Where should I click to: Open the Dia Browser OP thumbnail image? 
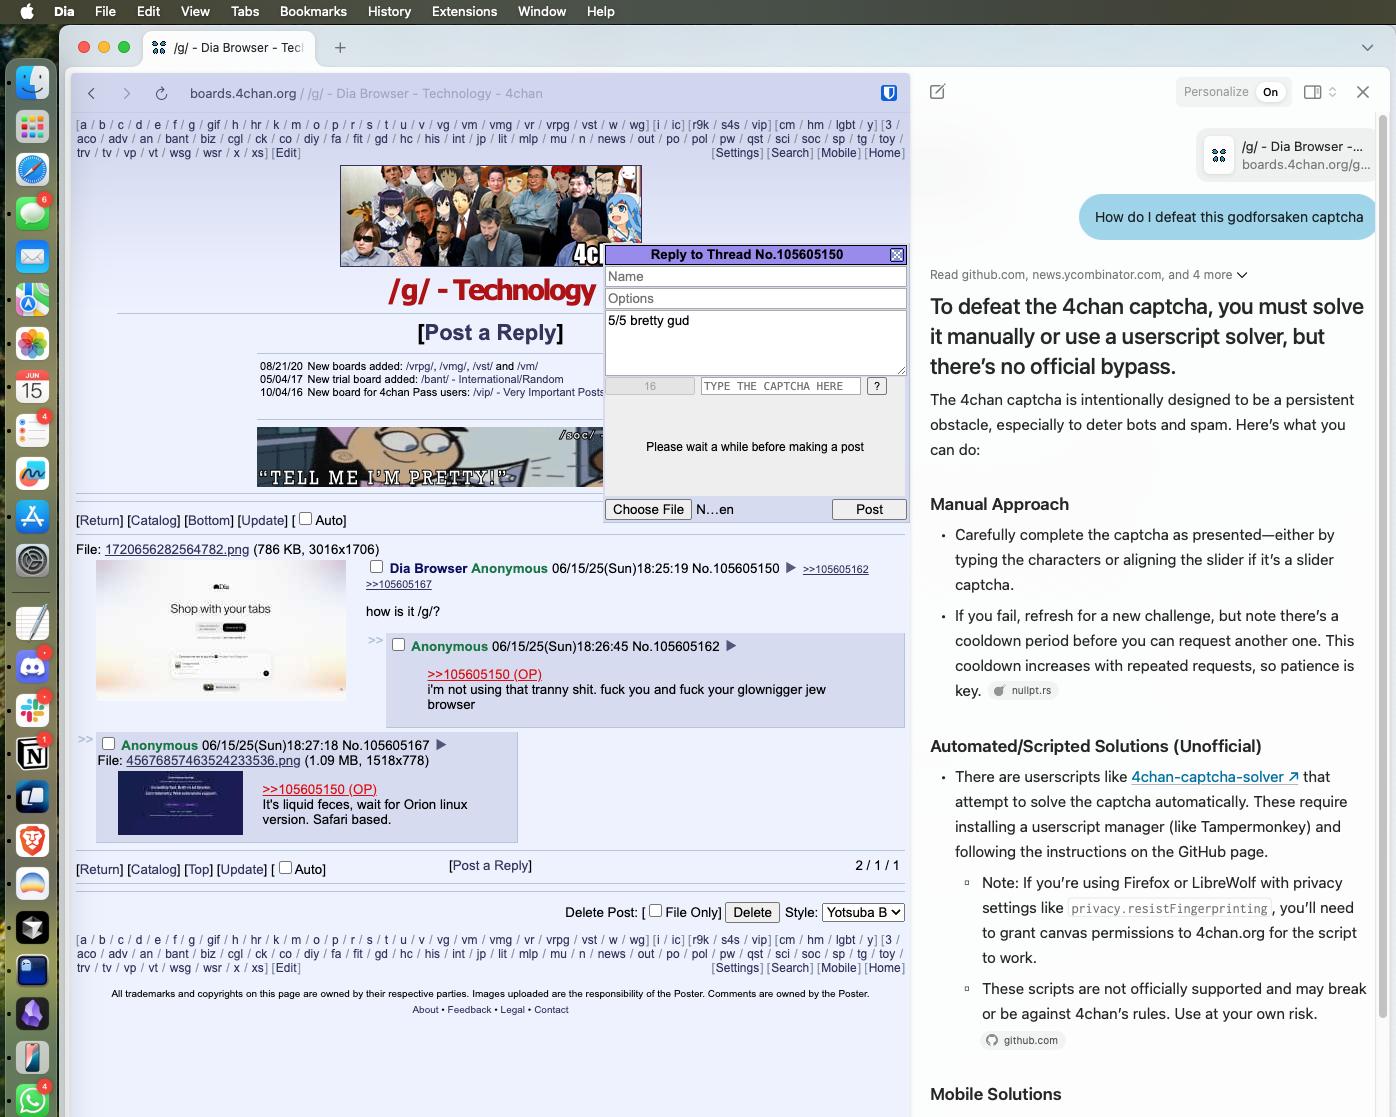(221, 630)
